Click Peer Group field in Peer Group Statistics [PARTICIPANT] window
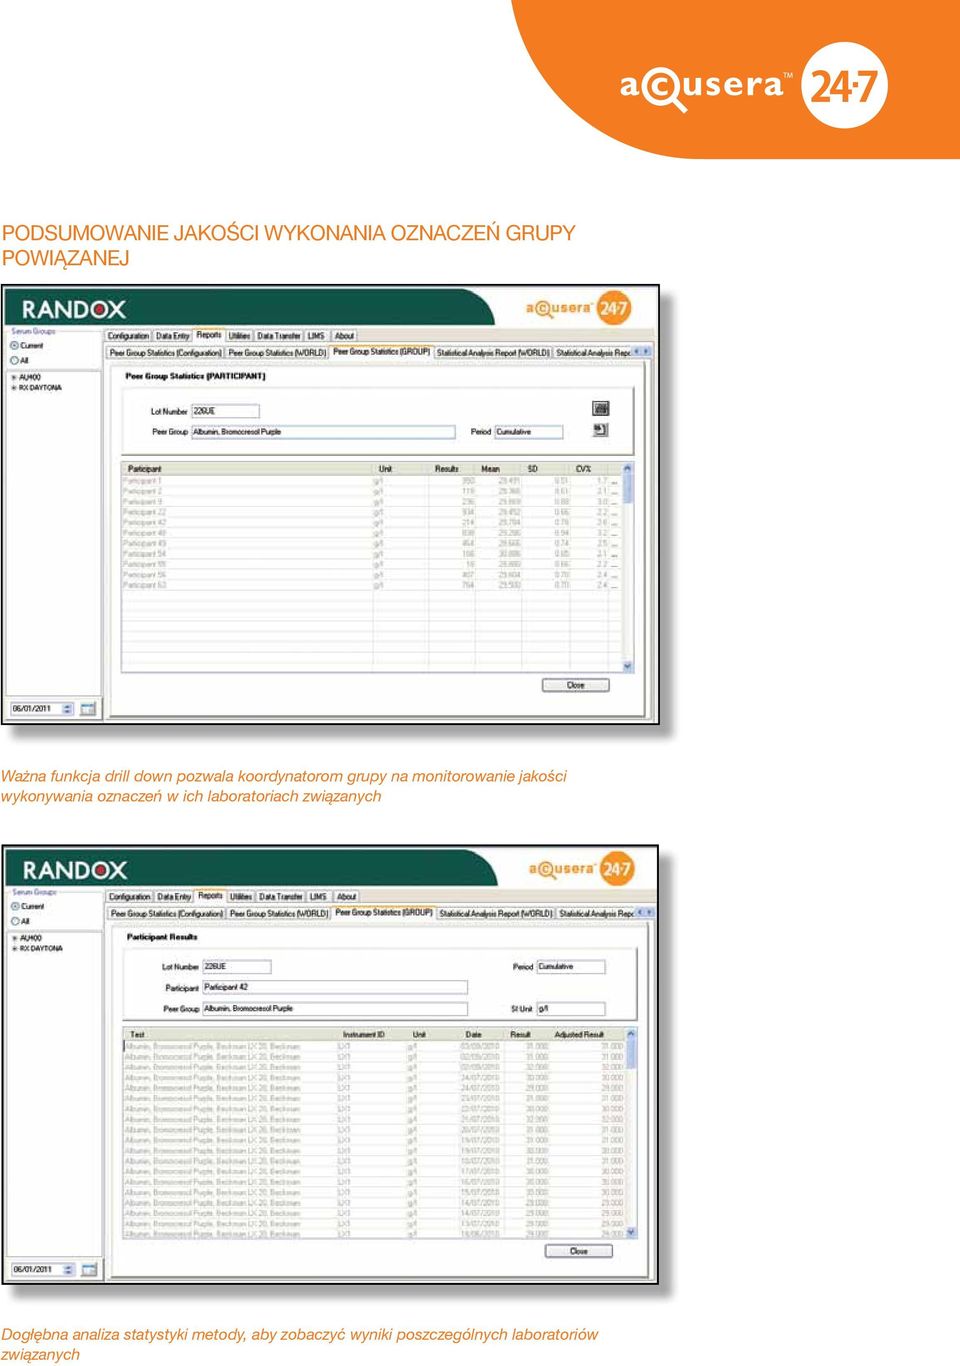The height and width of the screenshot is (1366, 960). 322,432
